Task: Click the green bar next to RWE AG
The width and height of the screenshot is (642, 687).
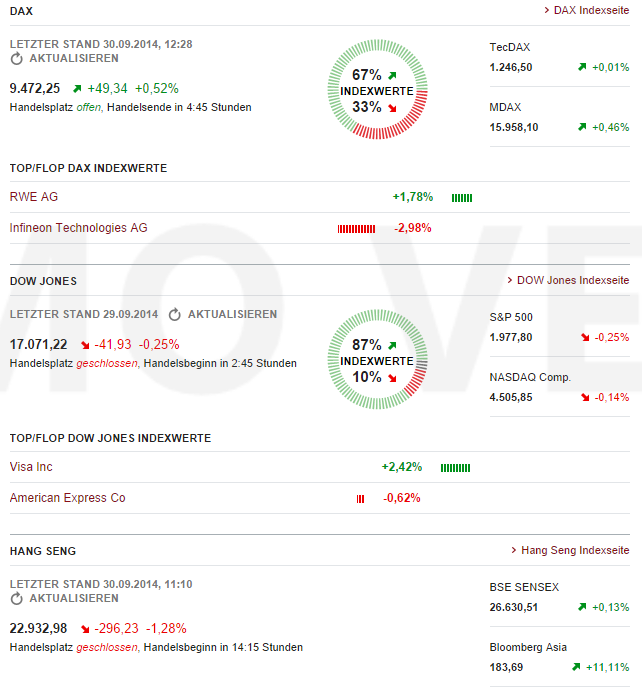Action: [462, 198]
